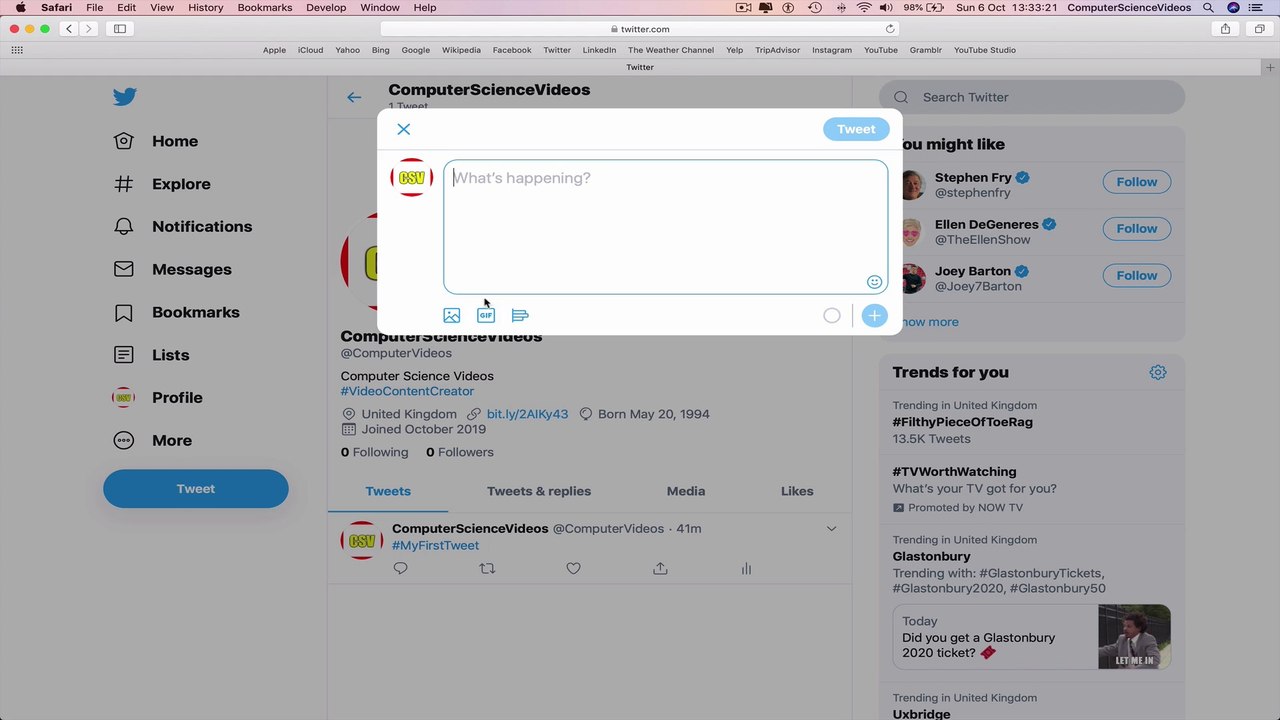Open Safari Bookmarks menu
The width and height of the screenshot is (1280, 720).
click(x=265, y=8)
